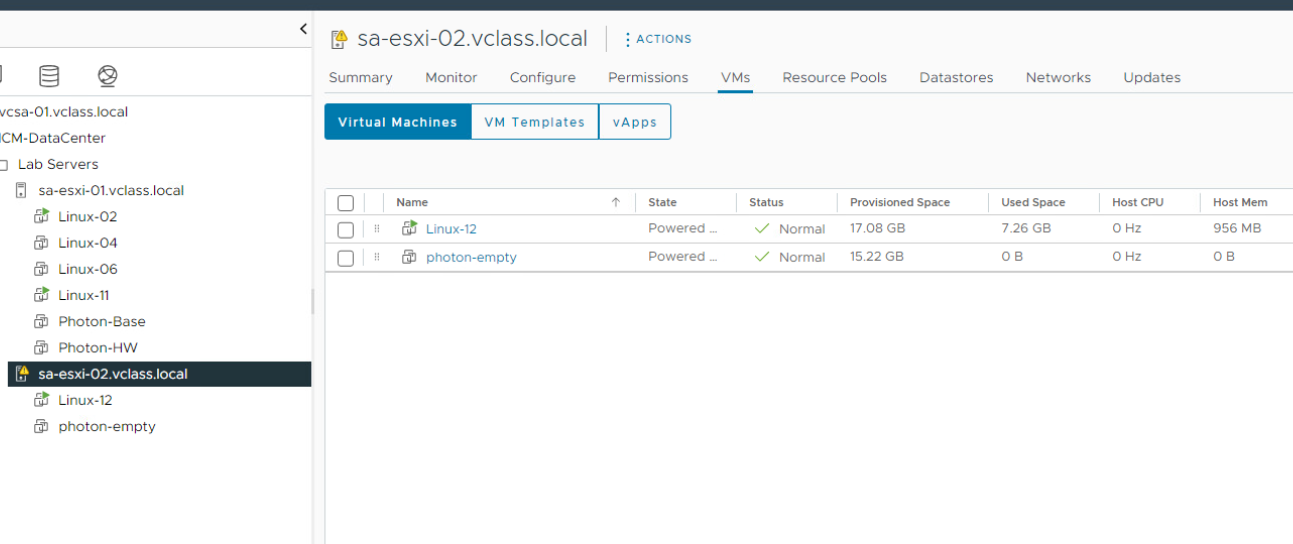Click the warning host icon of sa-esxi-02 in tree
The width and height of the screenshot is (1293, 544).
[22, 374]
